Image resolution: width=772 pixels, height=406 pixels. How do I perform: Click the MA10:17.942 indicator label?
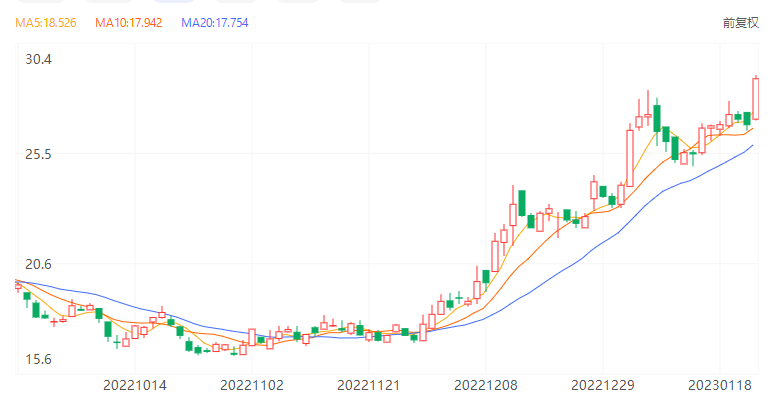[x=129, y=23]
